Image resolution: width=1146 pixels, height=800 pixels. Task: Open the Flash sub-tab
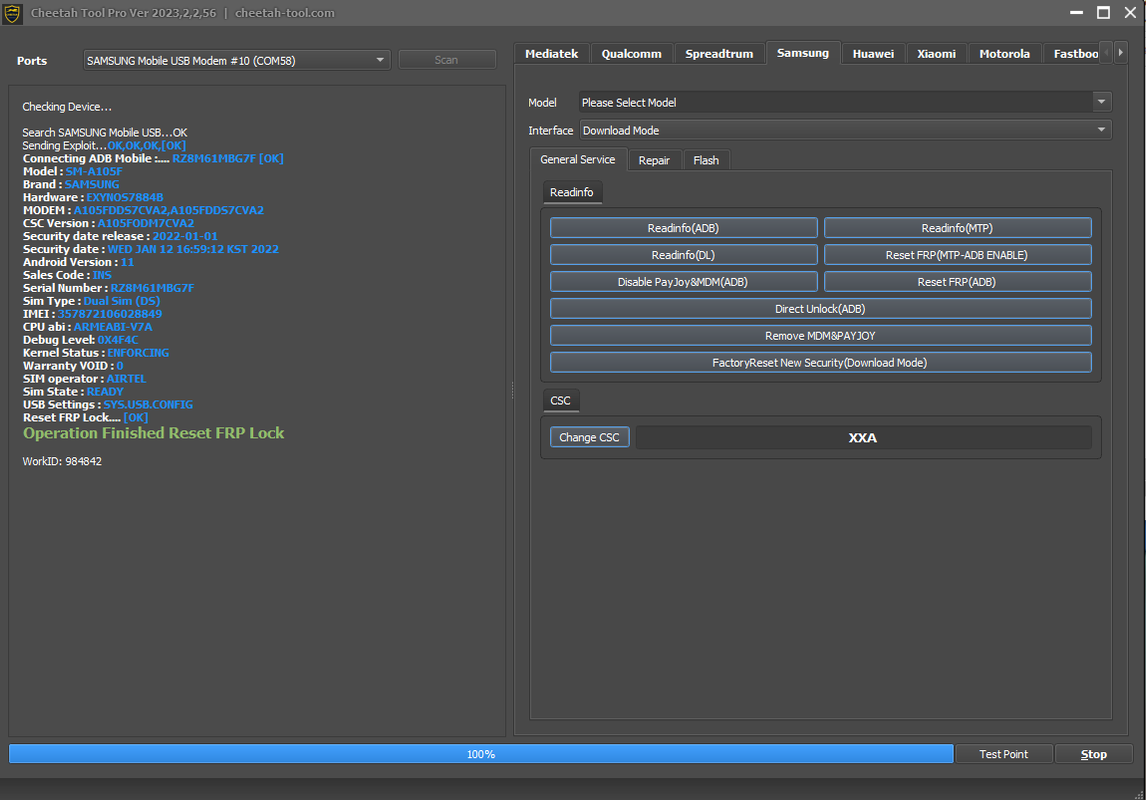[x=706, y=160]
